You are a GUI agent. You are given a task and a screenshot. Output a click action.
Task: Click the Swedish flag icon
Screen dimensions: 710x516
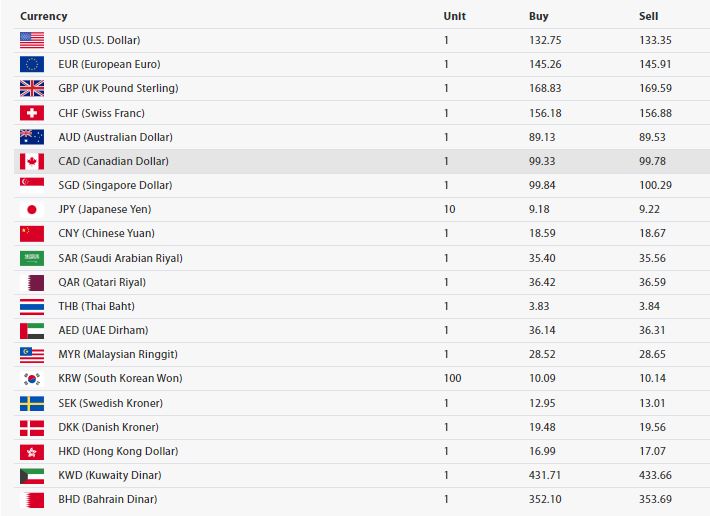32,403
